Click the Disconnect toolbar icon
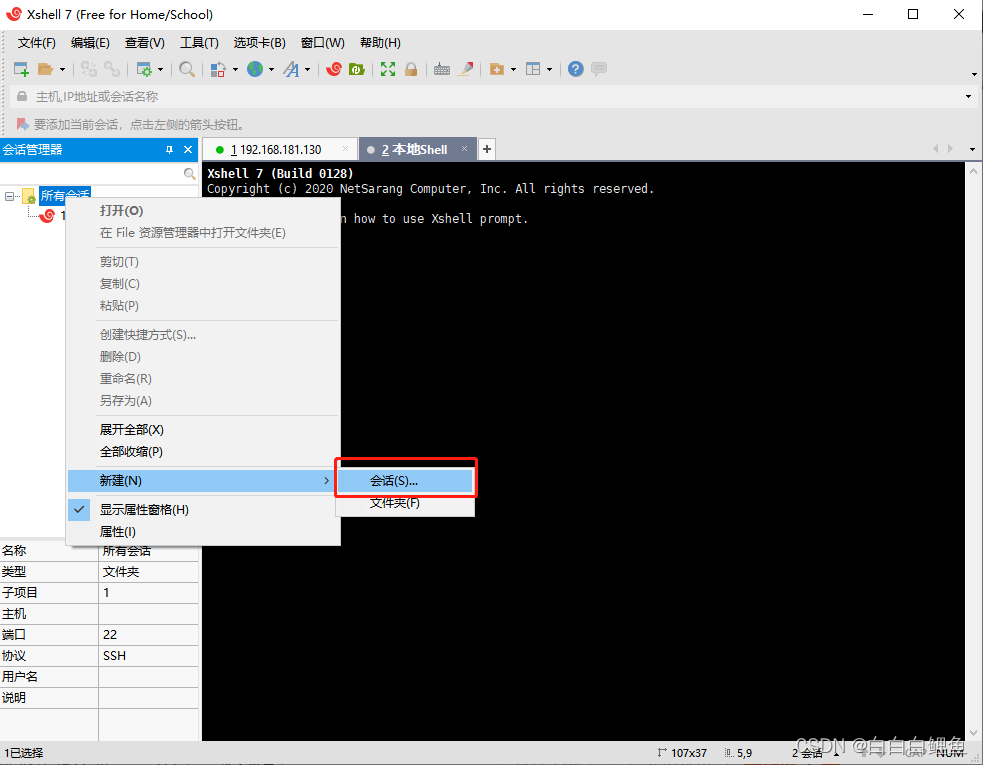Viewport: 983px width, 765px height. pos(89,69)
